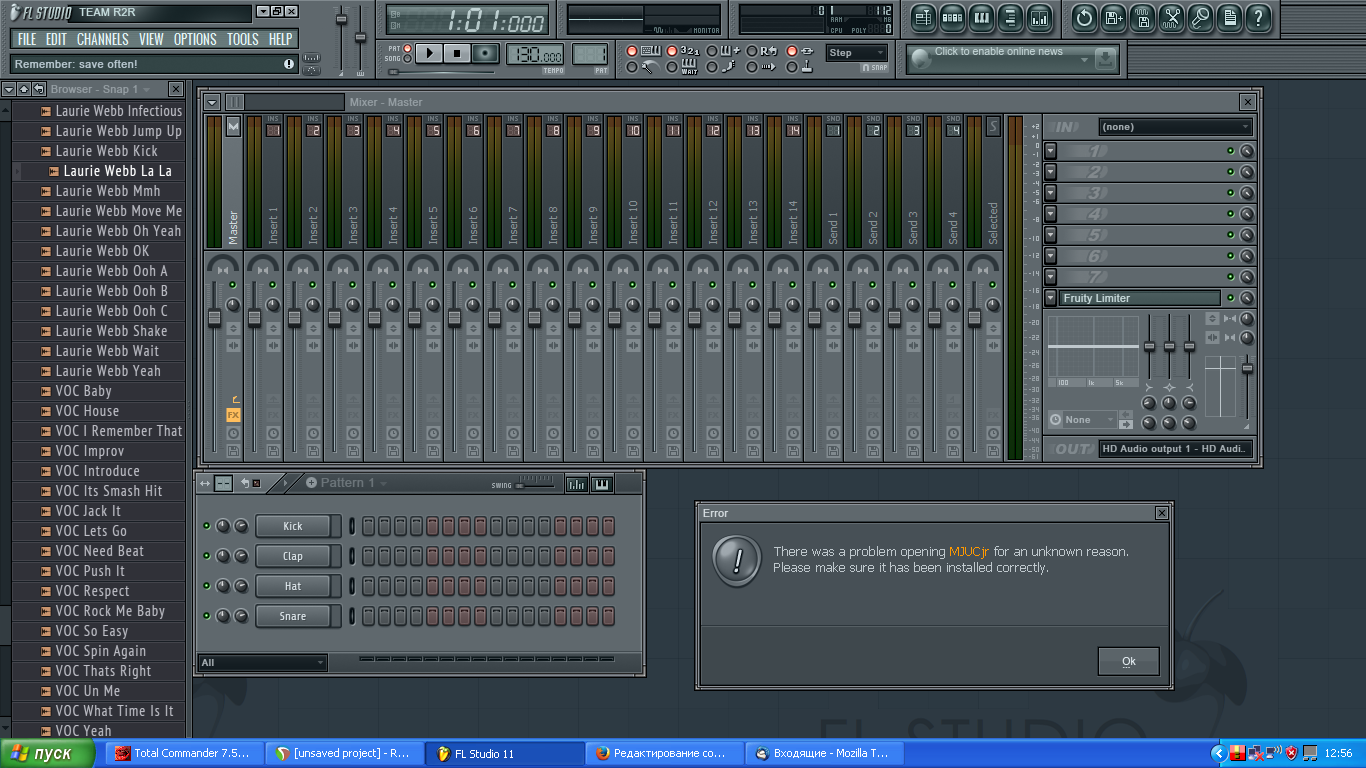This screenshot has height=768, width=1366.
Task: Click the download icon beside online news
Action: pos(1105,59)
